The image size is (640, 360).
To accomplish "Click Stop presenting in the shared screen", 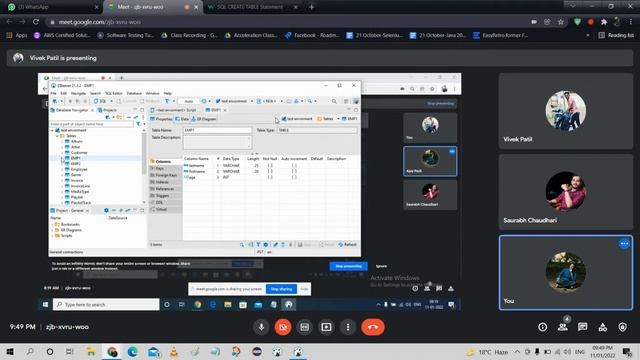I will coord(348,266).
